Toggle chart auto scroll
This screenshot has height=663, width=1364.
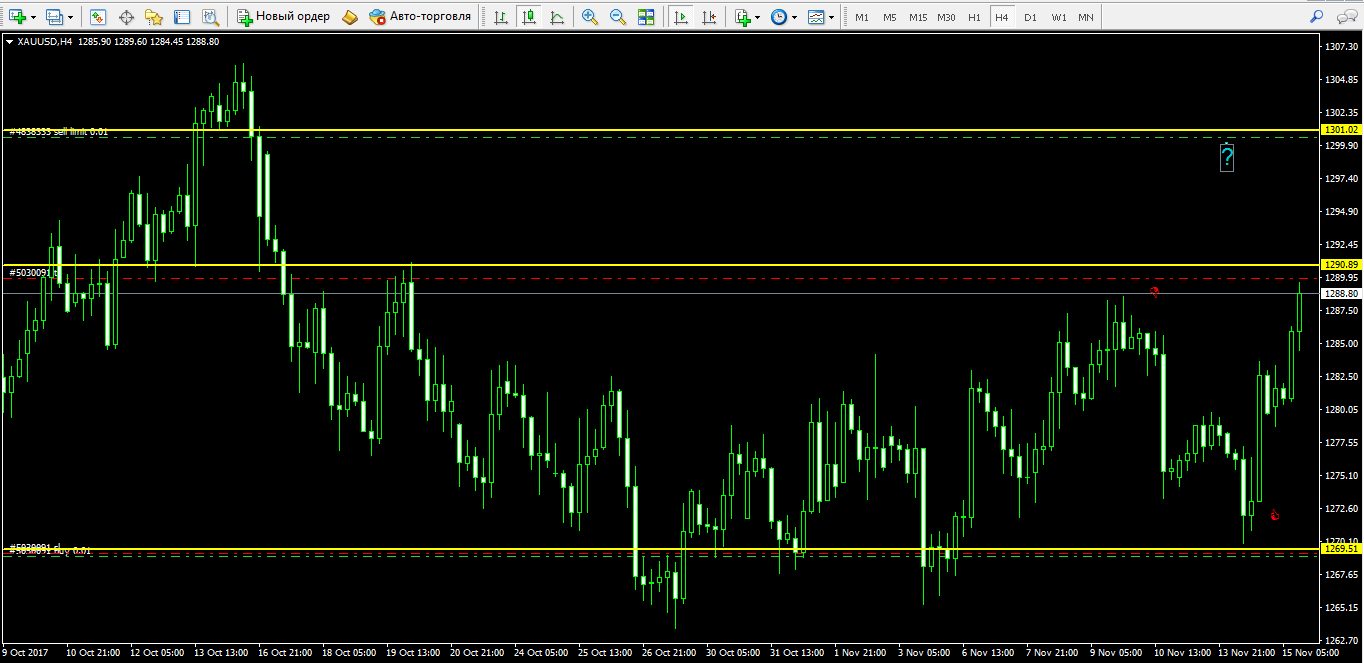tap(681, 17)
